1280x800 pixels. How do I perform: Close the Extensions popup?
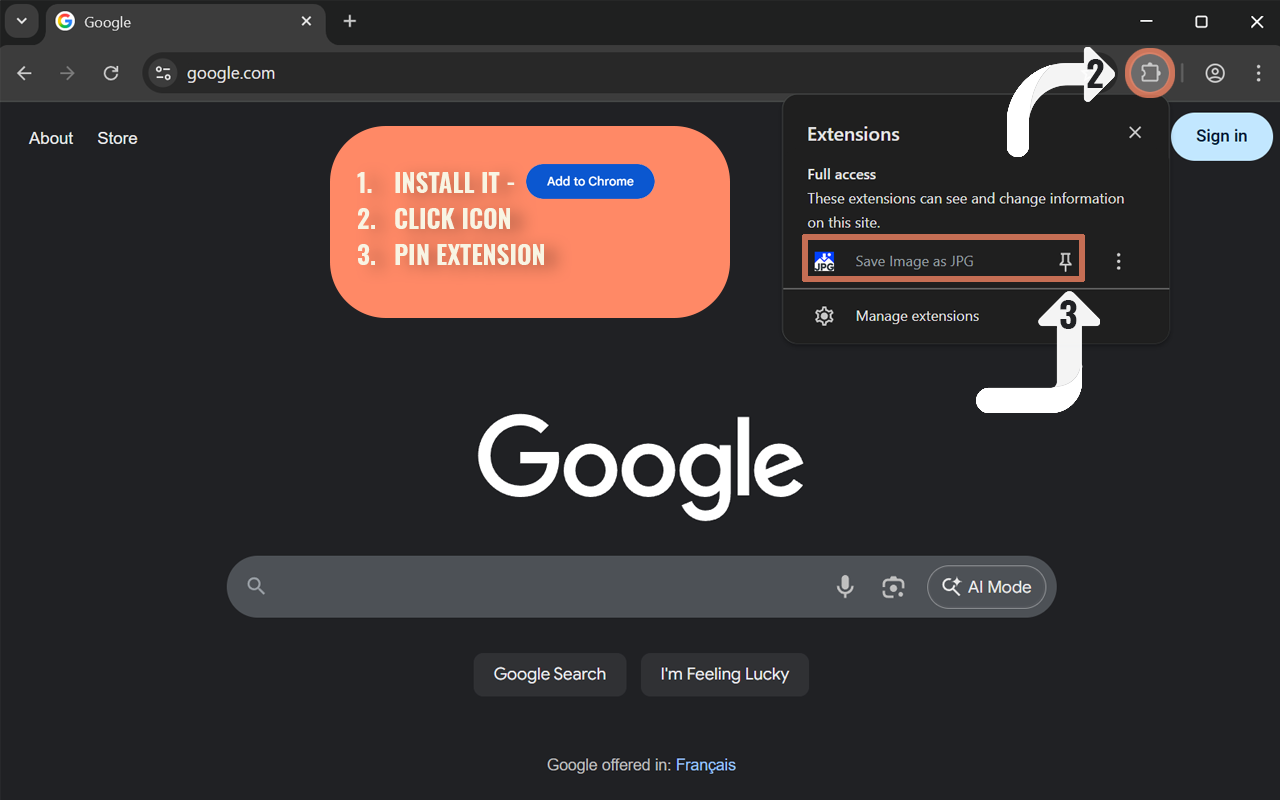click(1135, 133)
